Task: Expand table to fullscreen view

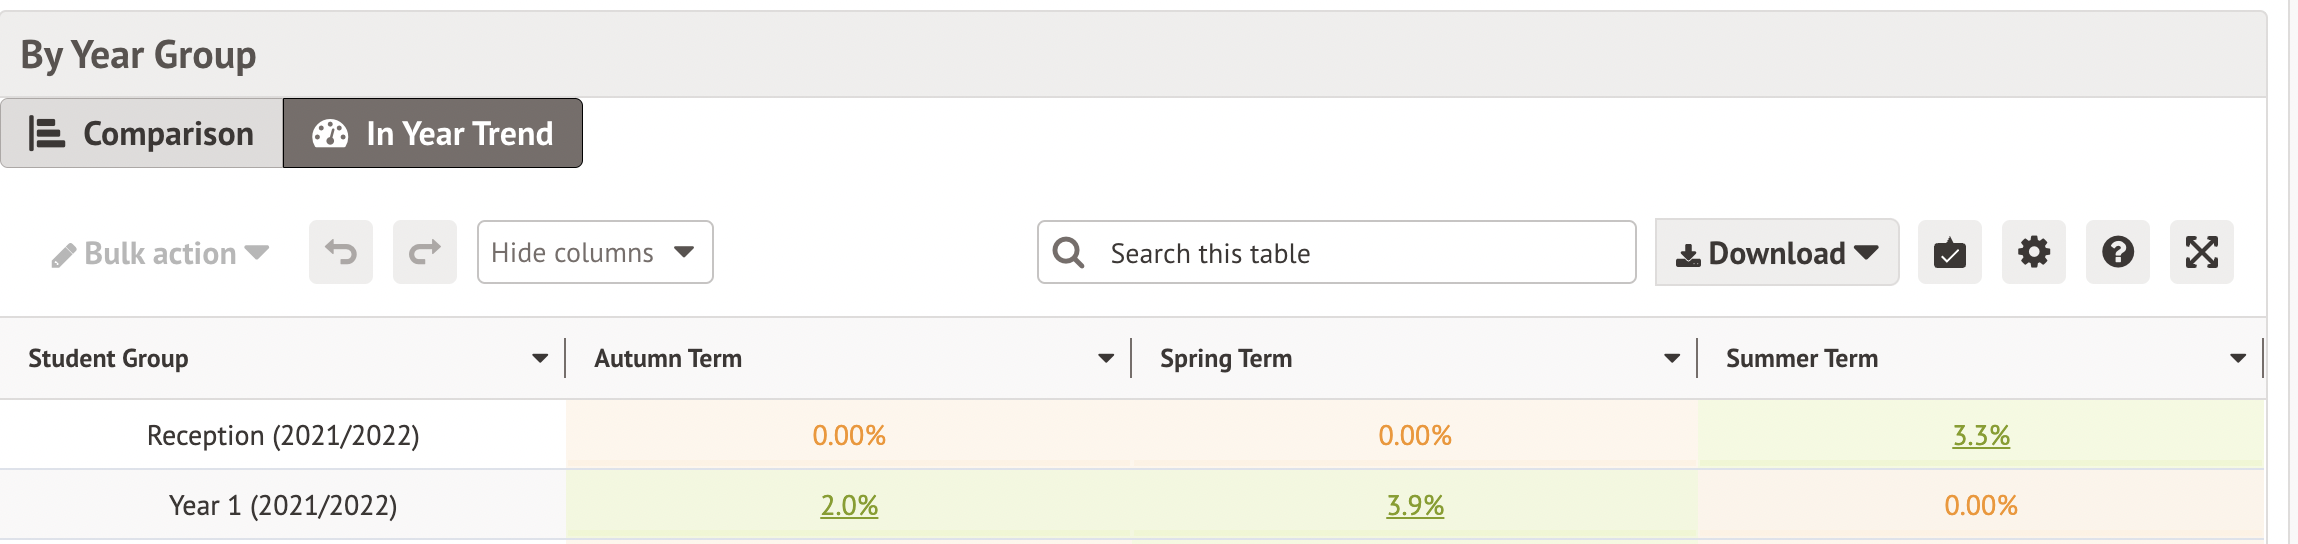Action: click(2201, 252)
